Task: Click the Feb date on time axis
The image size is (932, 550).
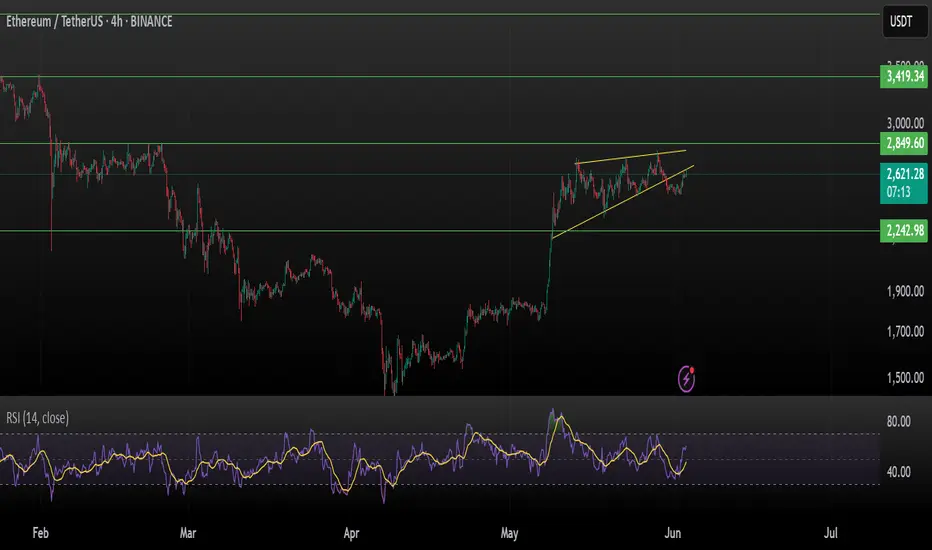Action: (40, 533)
